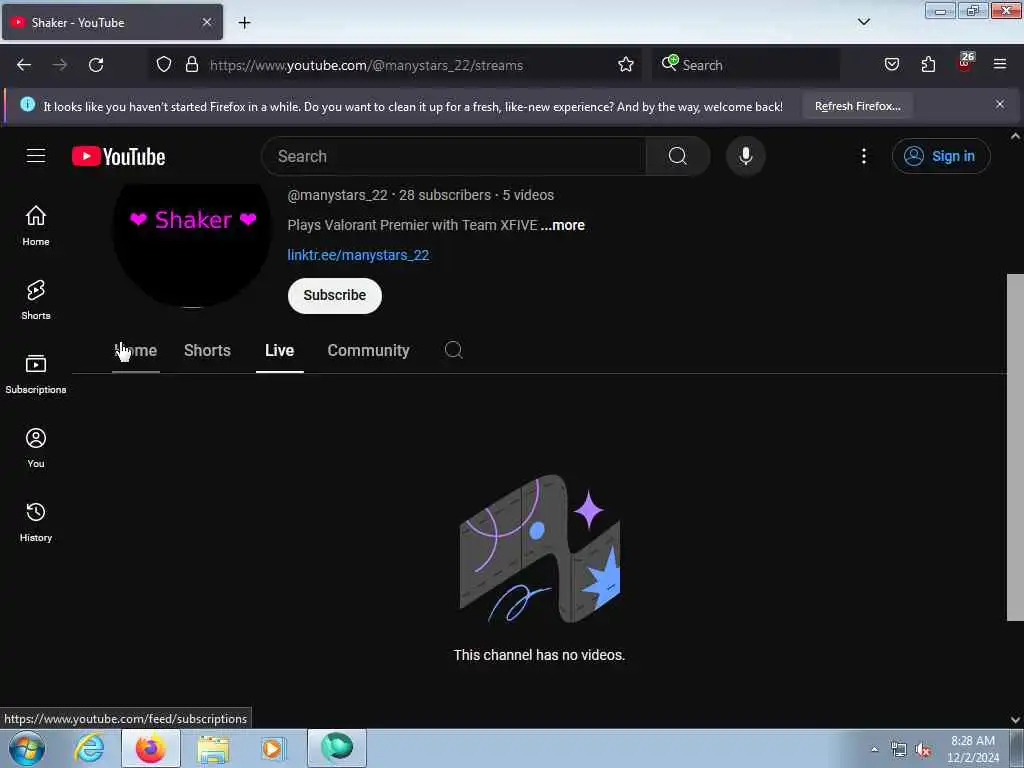This screenshot has width=1024, height=768.
Task: Open the channel Community tab
Action: click(x=368, y=351)
